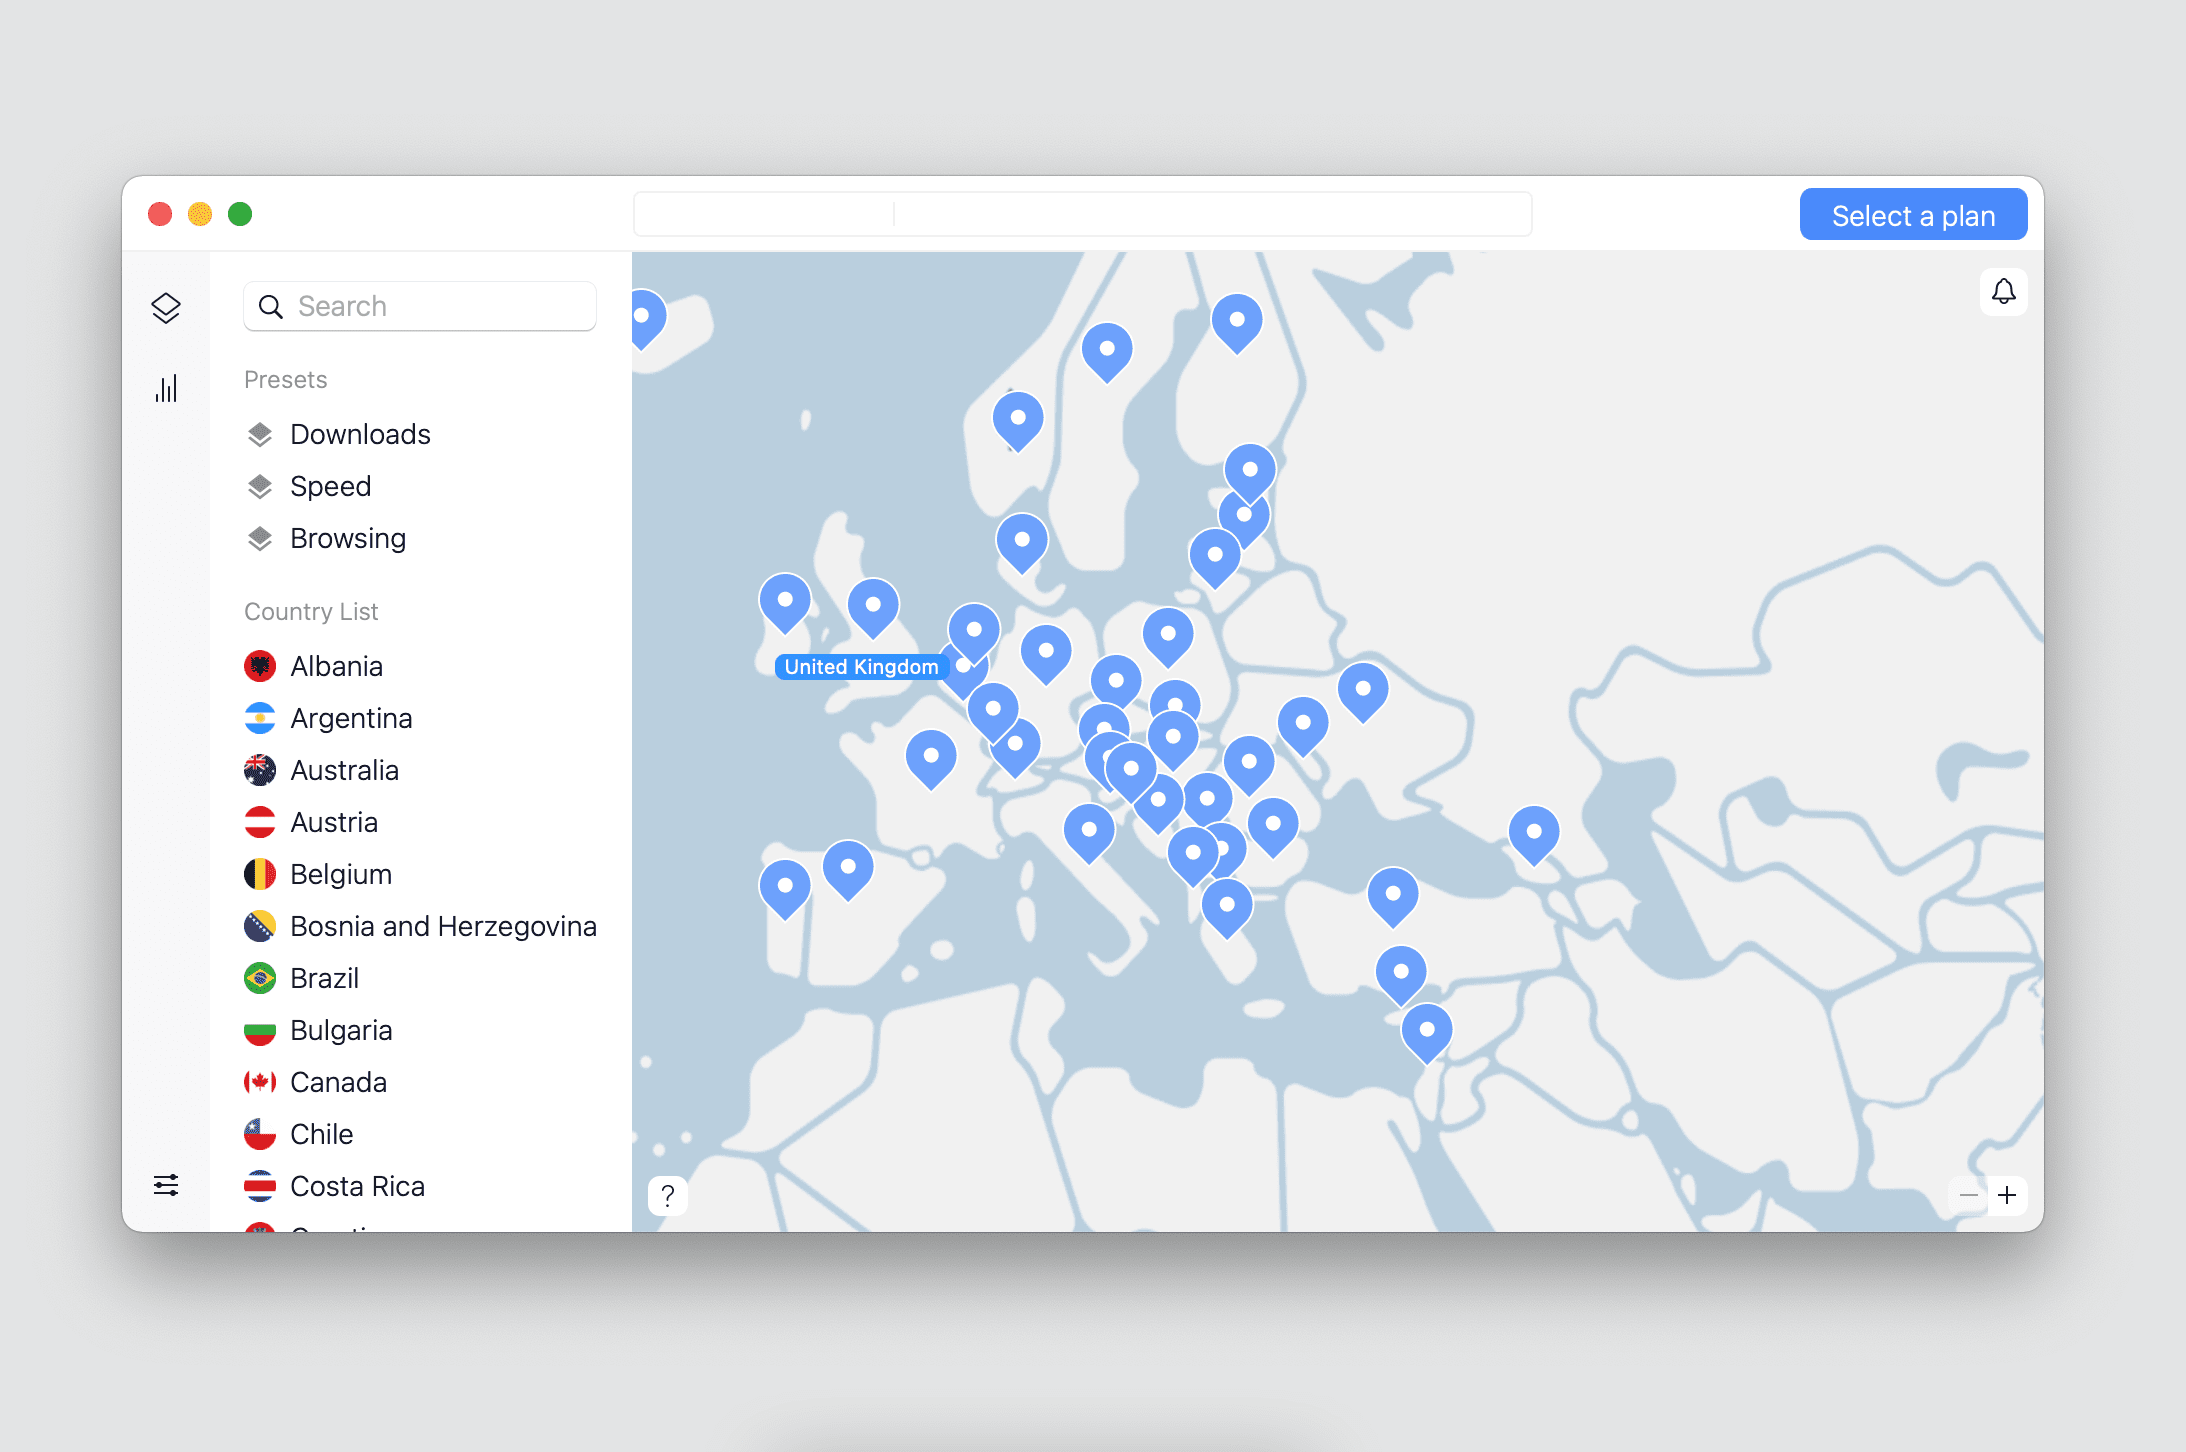Open the notifications bell icon

click(x=2003, y=292)
